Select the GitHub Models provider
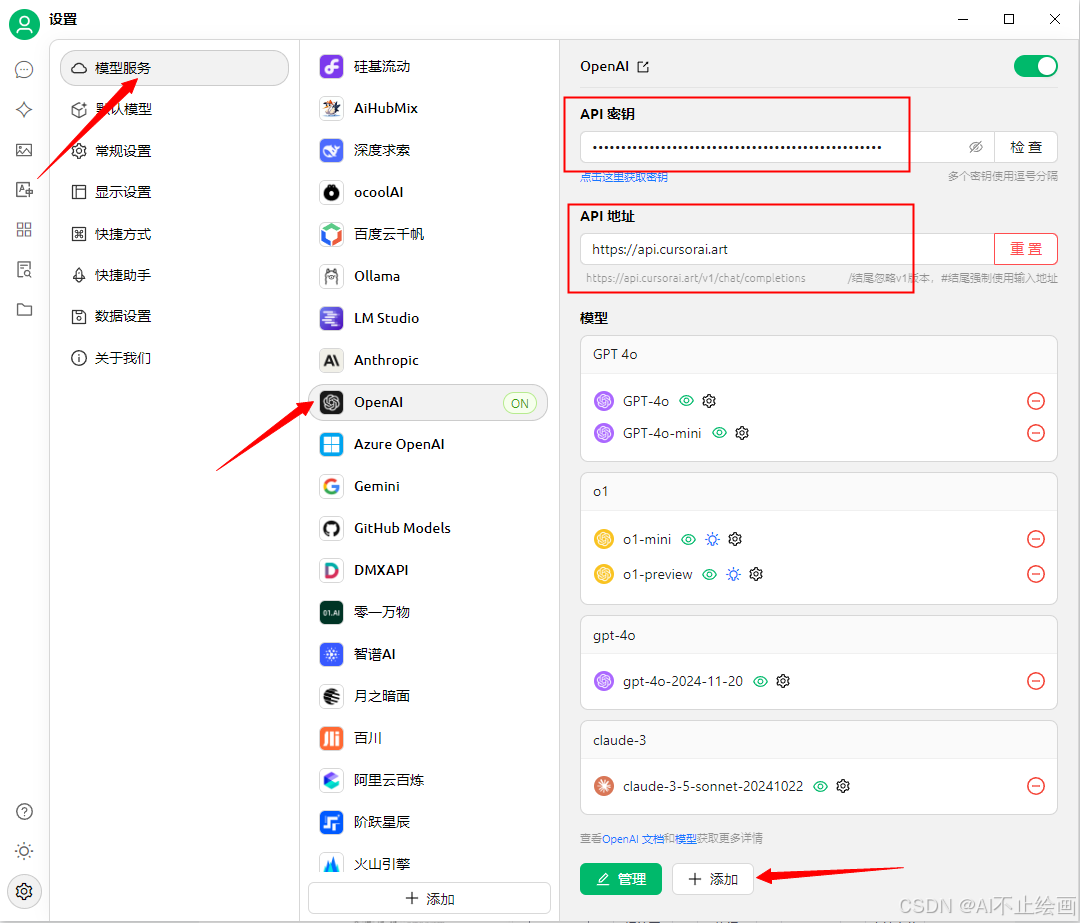 point(428,528)
